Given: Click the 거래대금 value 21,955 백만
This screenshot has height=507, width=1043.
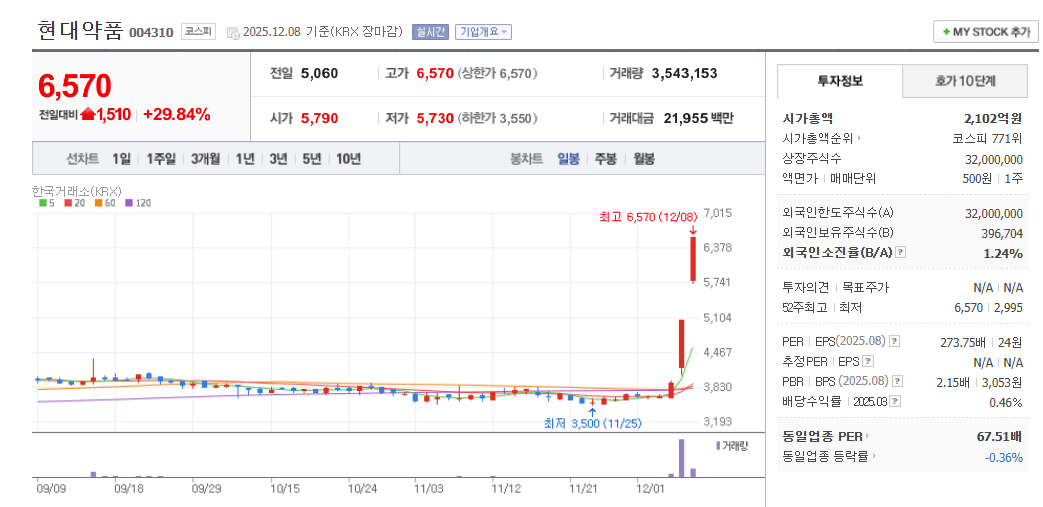Looking at the screenshot, I should pyautogui.click(x=698, y=118).
